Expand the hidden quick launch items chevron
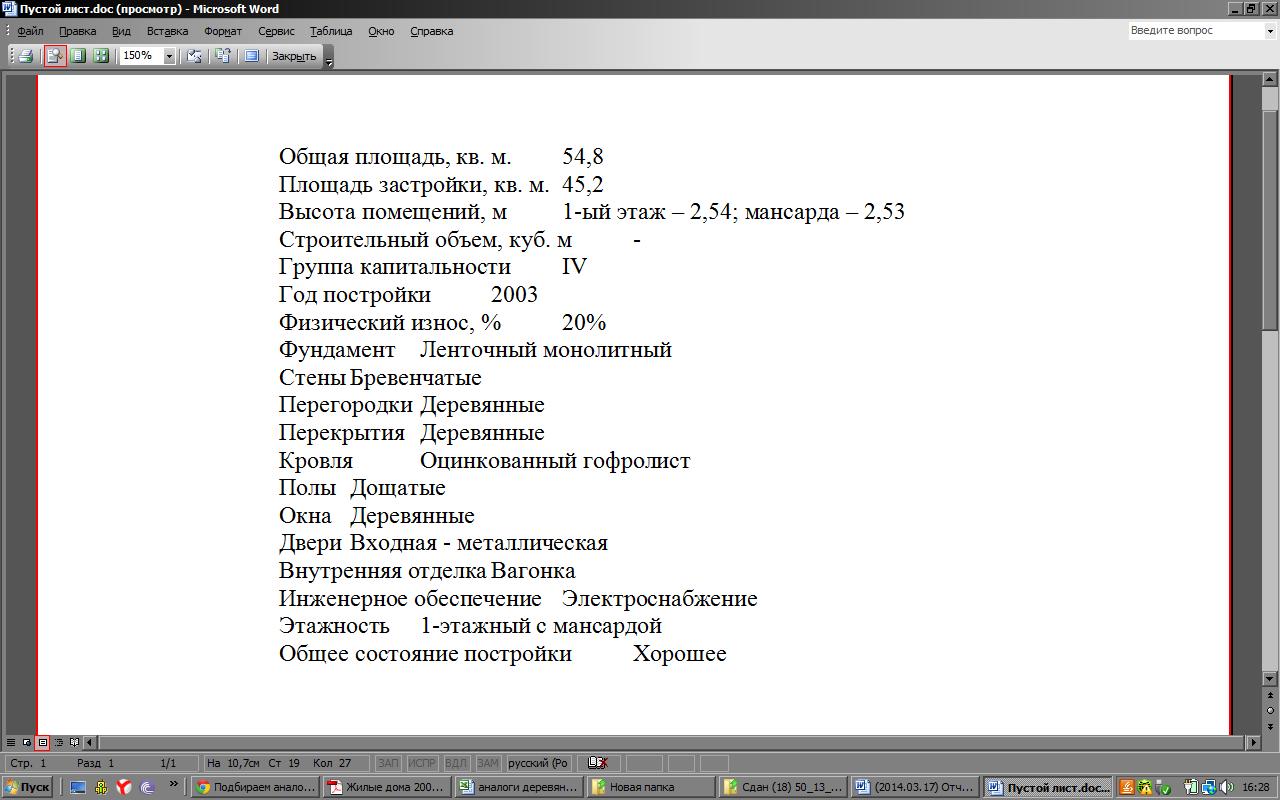 pos(174,784)
